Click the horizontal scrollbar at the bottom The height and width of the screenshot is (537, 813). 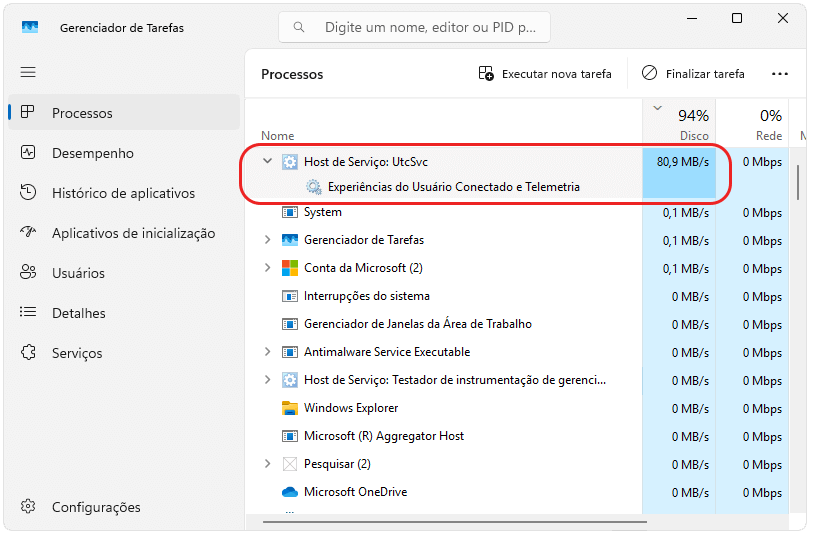(455, 522)
